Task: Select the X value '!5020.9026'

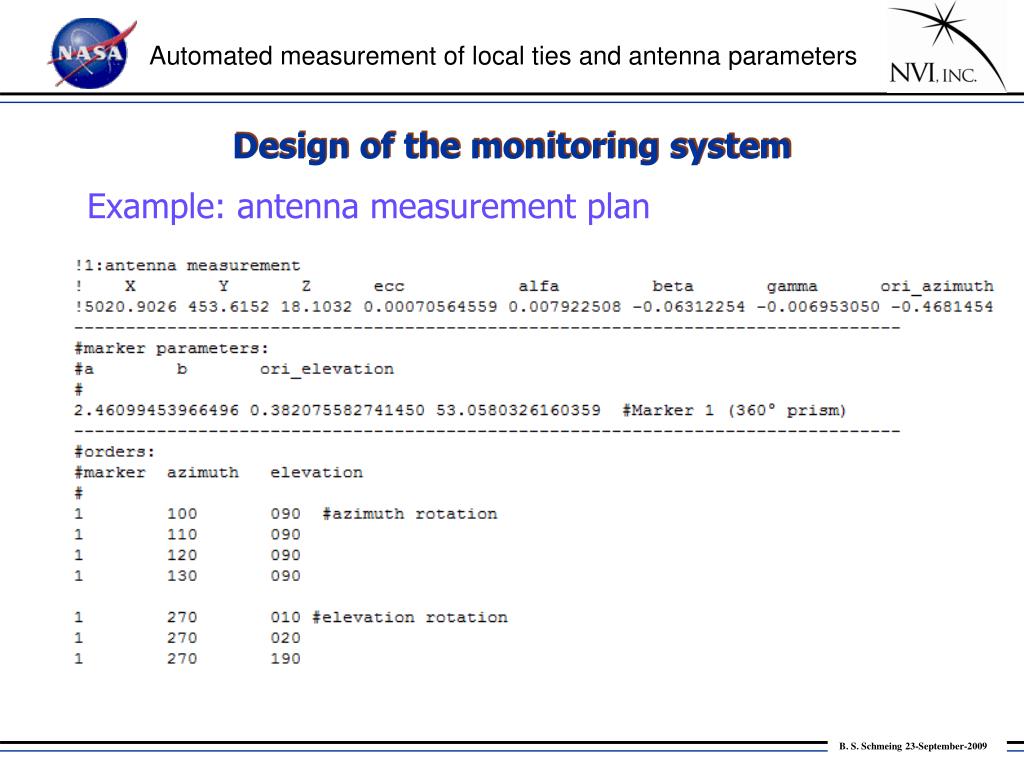Action: [125, 307]
